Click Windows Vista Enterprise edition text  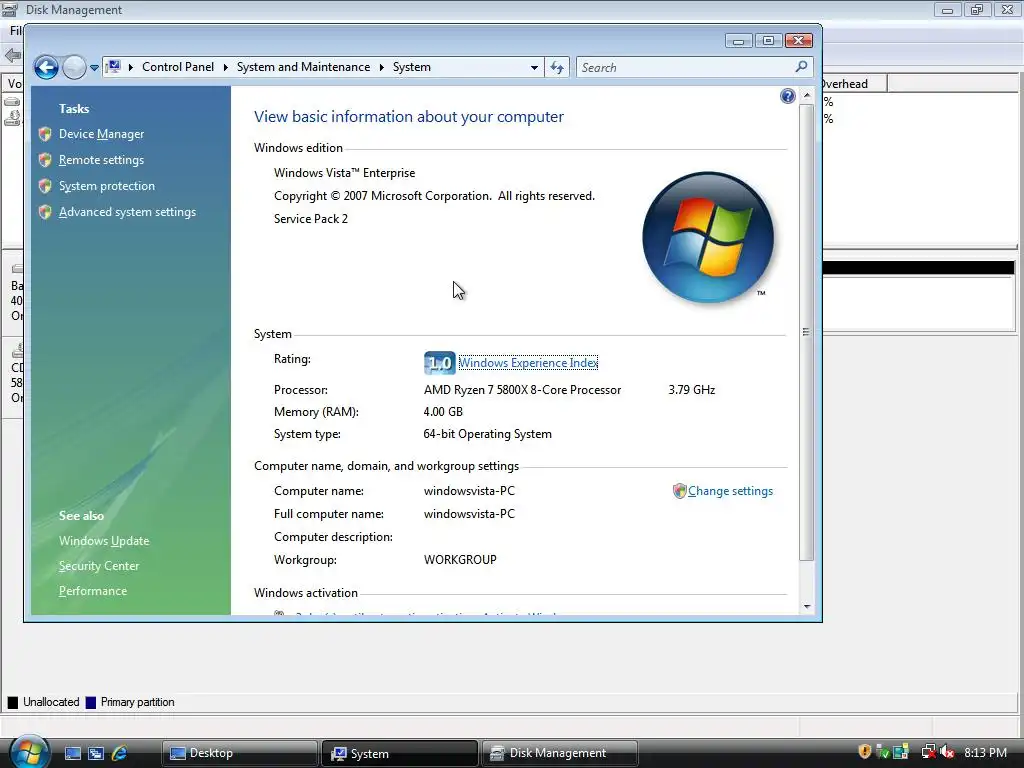point(344,173)
